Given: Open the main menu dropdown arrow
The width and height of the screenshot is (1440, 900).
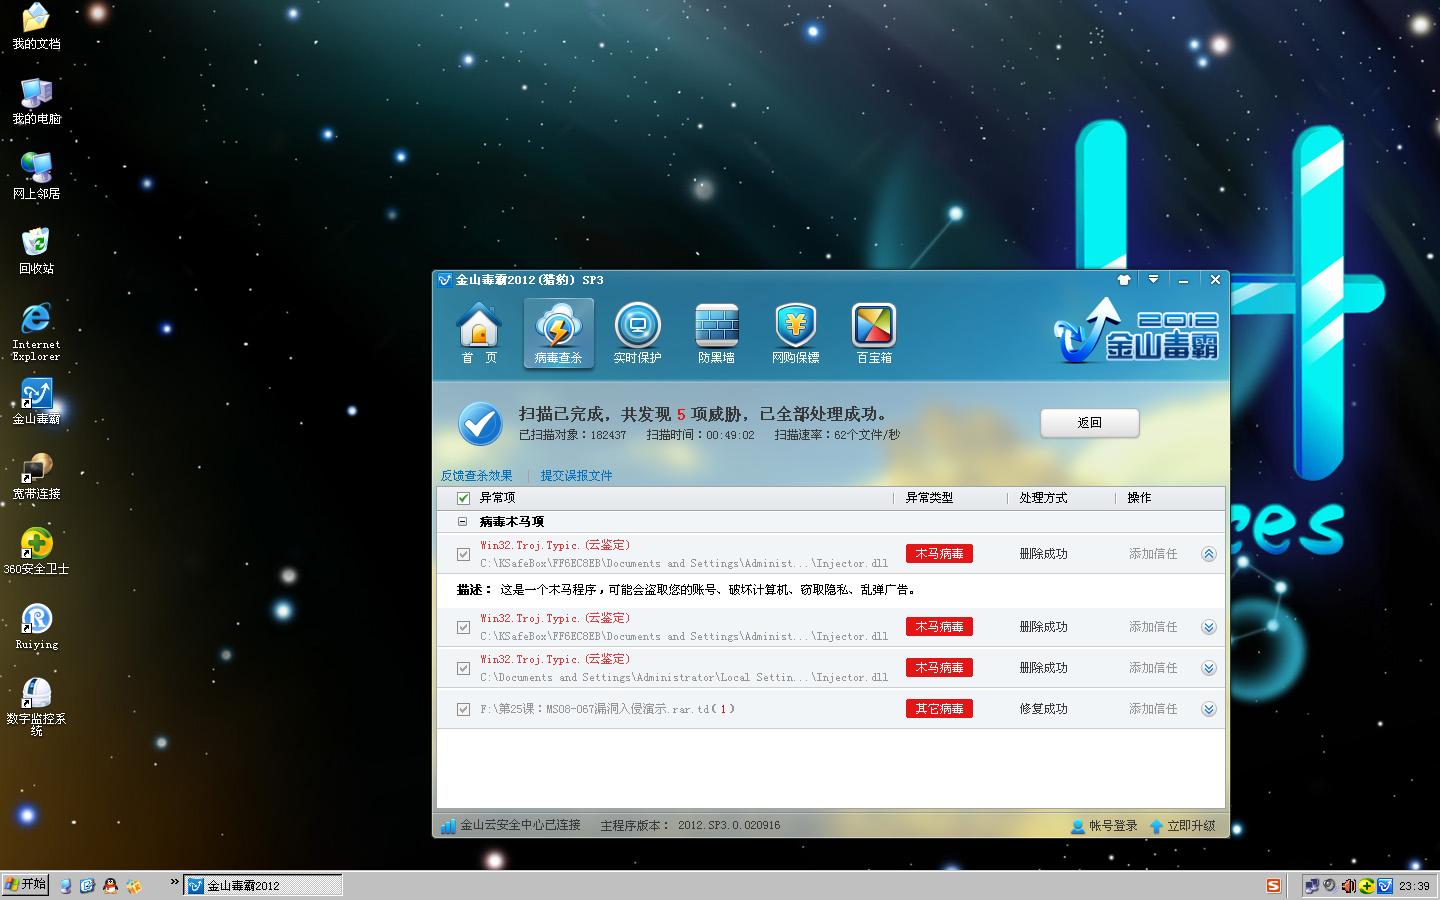Looking at the screenshot, I should (x=1154, y=279).
